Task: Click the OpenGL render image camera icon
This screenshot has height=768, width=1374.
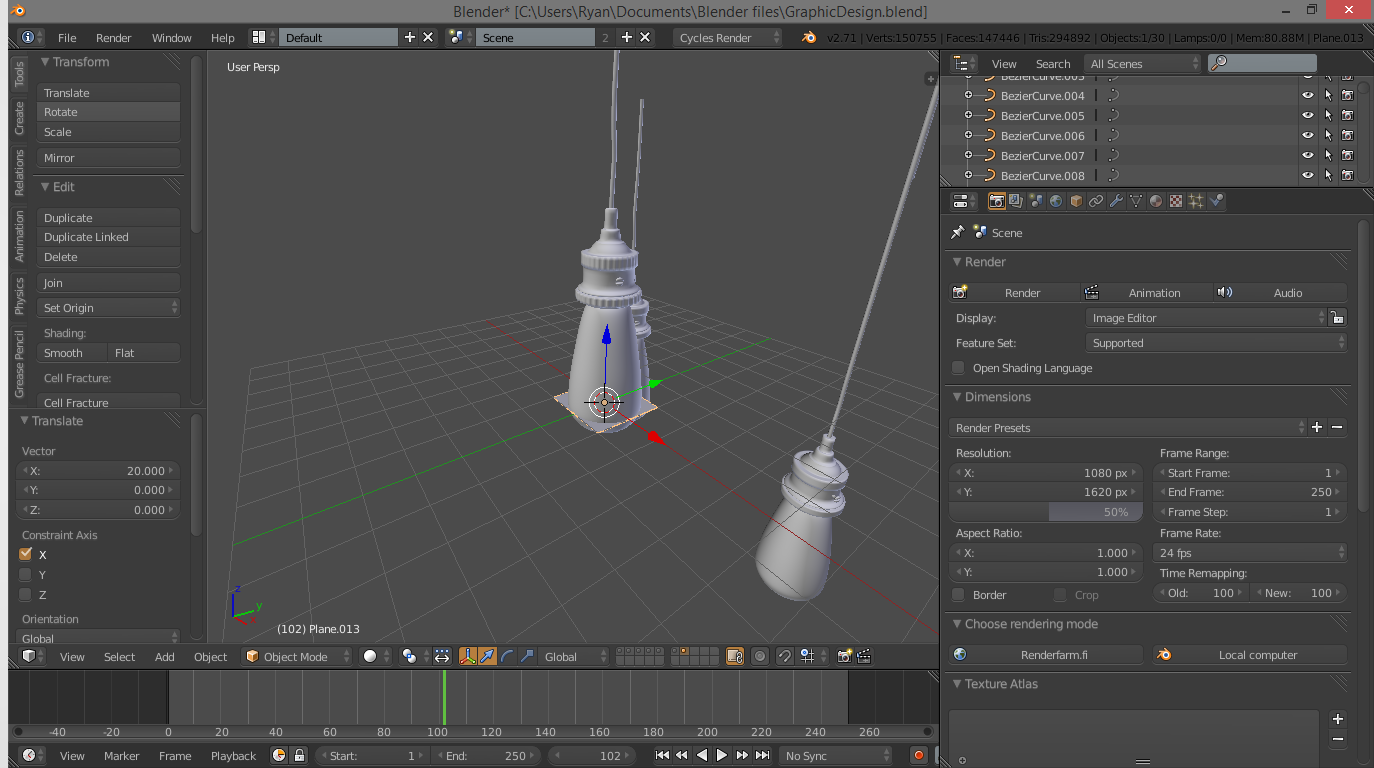Action: pos(845,656)
